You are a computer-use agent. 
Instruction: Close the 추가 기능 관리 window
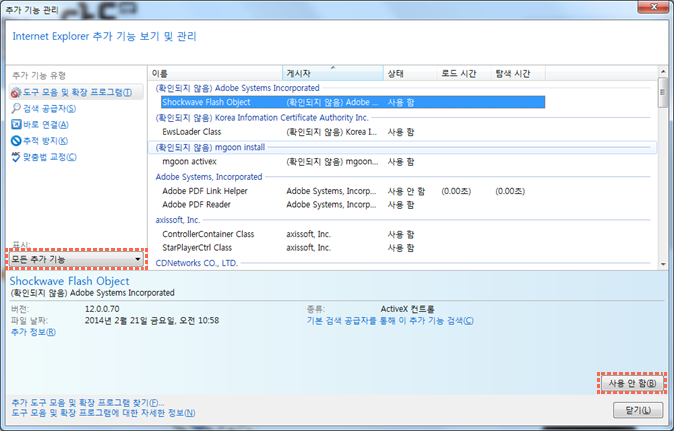pos(654,7)
